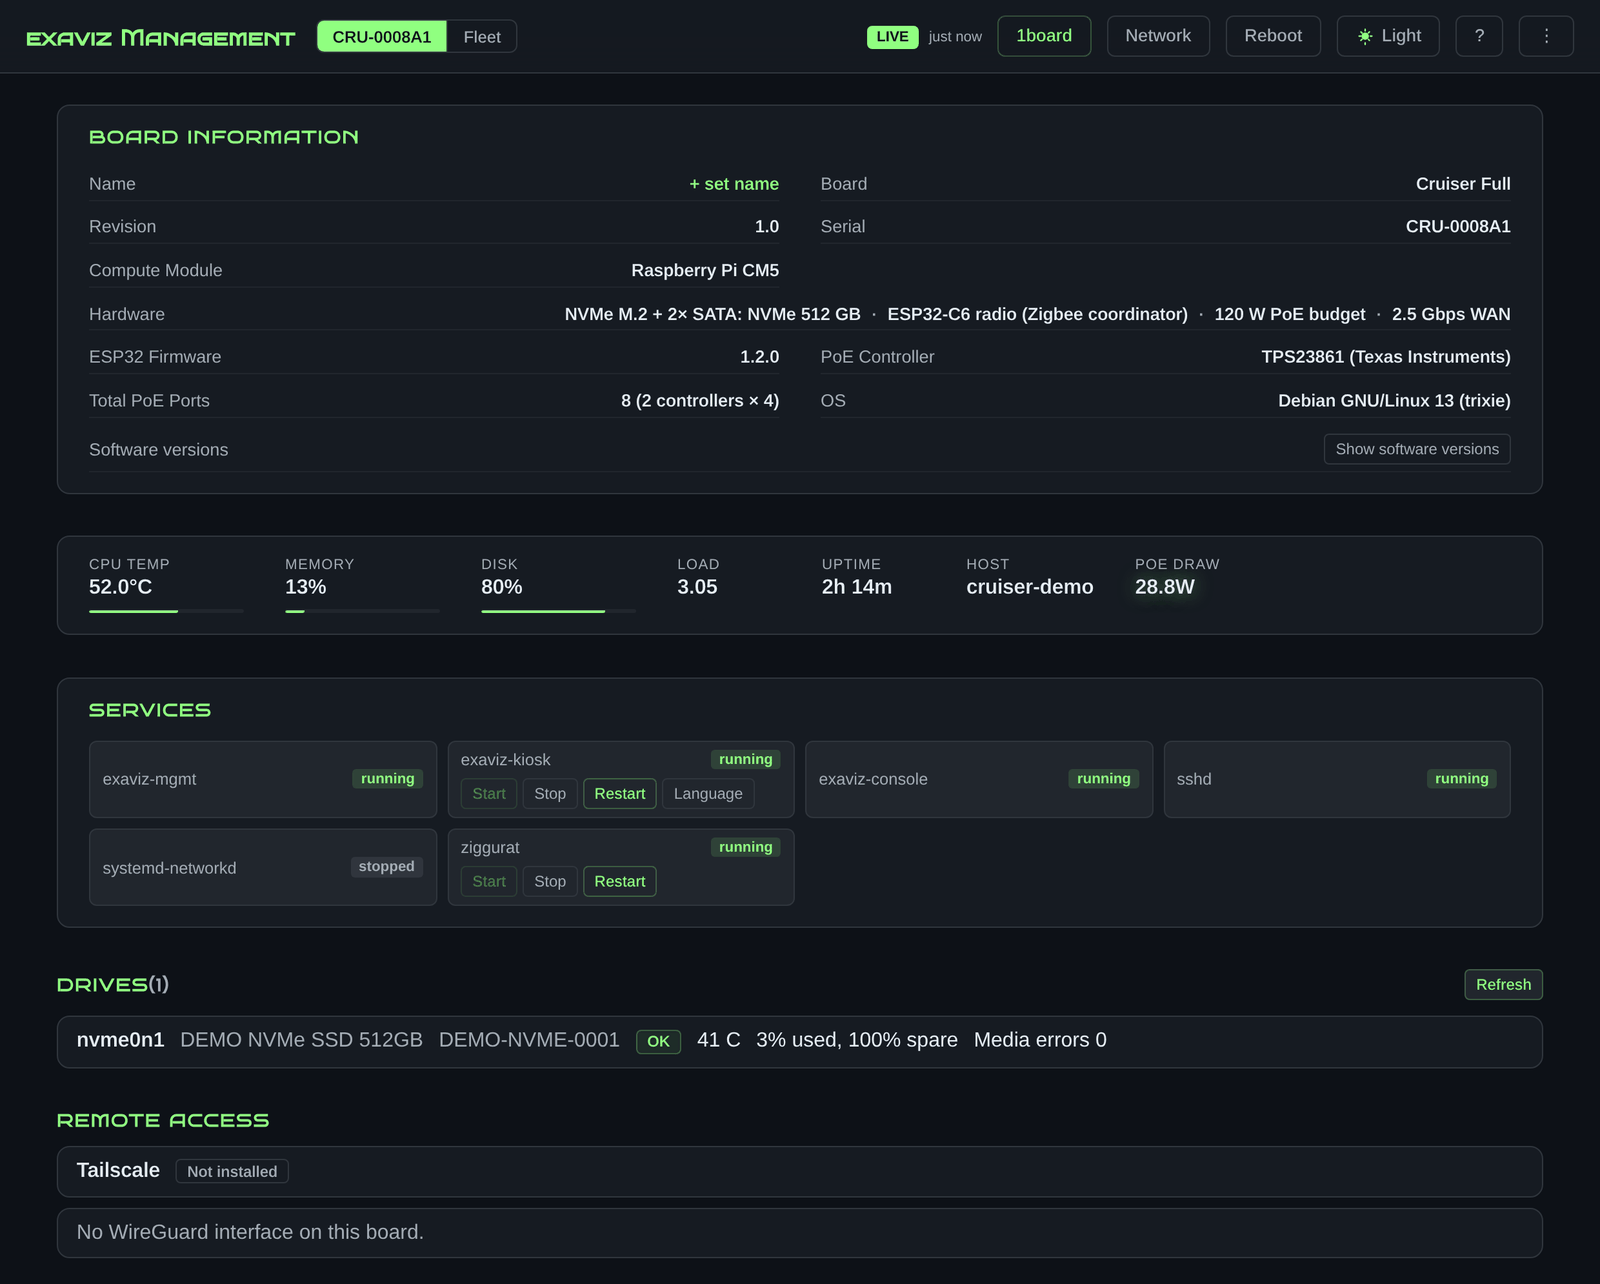Click the Cruiser Full board value

pos(1463,184)
